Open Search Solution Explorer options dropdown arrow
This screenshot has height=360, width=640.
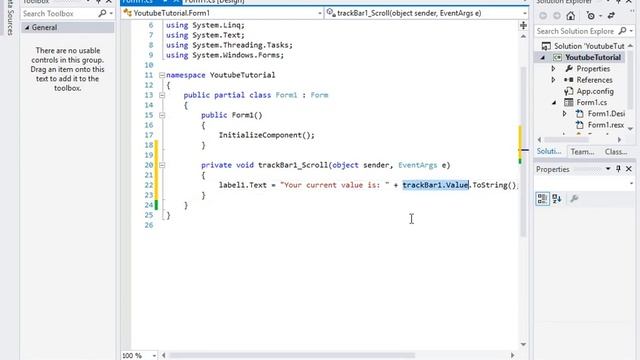631,31
